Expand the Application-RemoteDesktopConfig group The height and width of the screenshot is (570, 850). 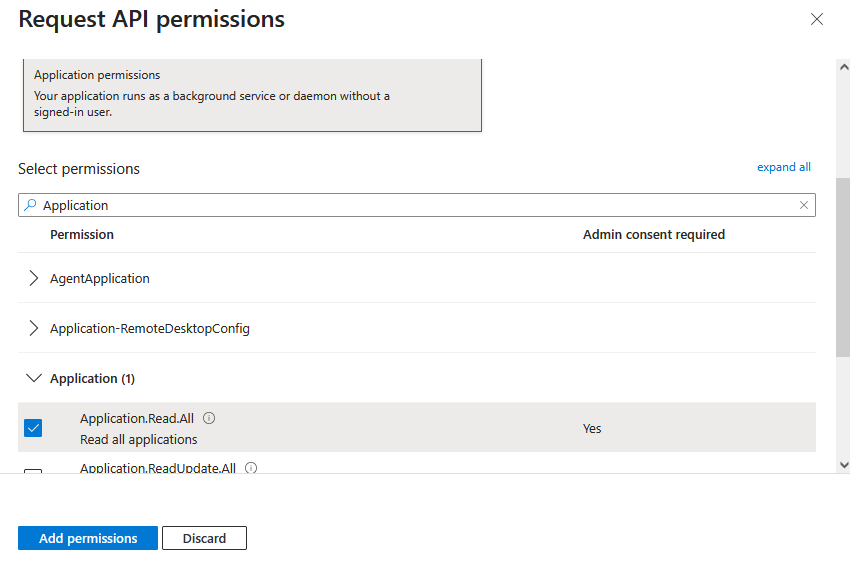pyautogui.click(x=34, y=328)
